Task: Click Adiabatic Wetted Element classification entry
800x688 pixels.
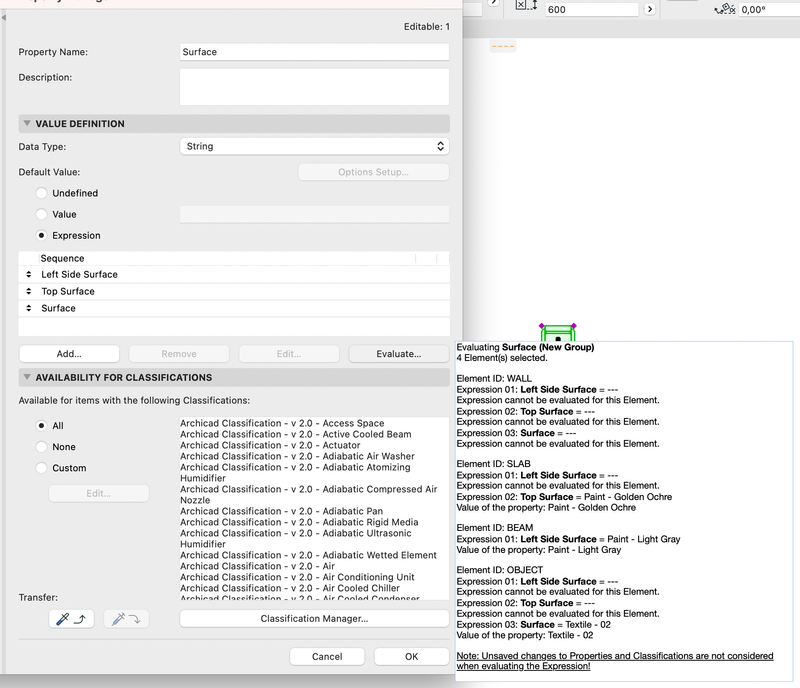Action: 309,555
